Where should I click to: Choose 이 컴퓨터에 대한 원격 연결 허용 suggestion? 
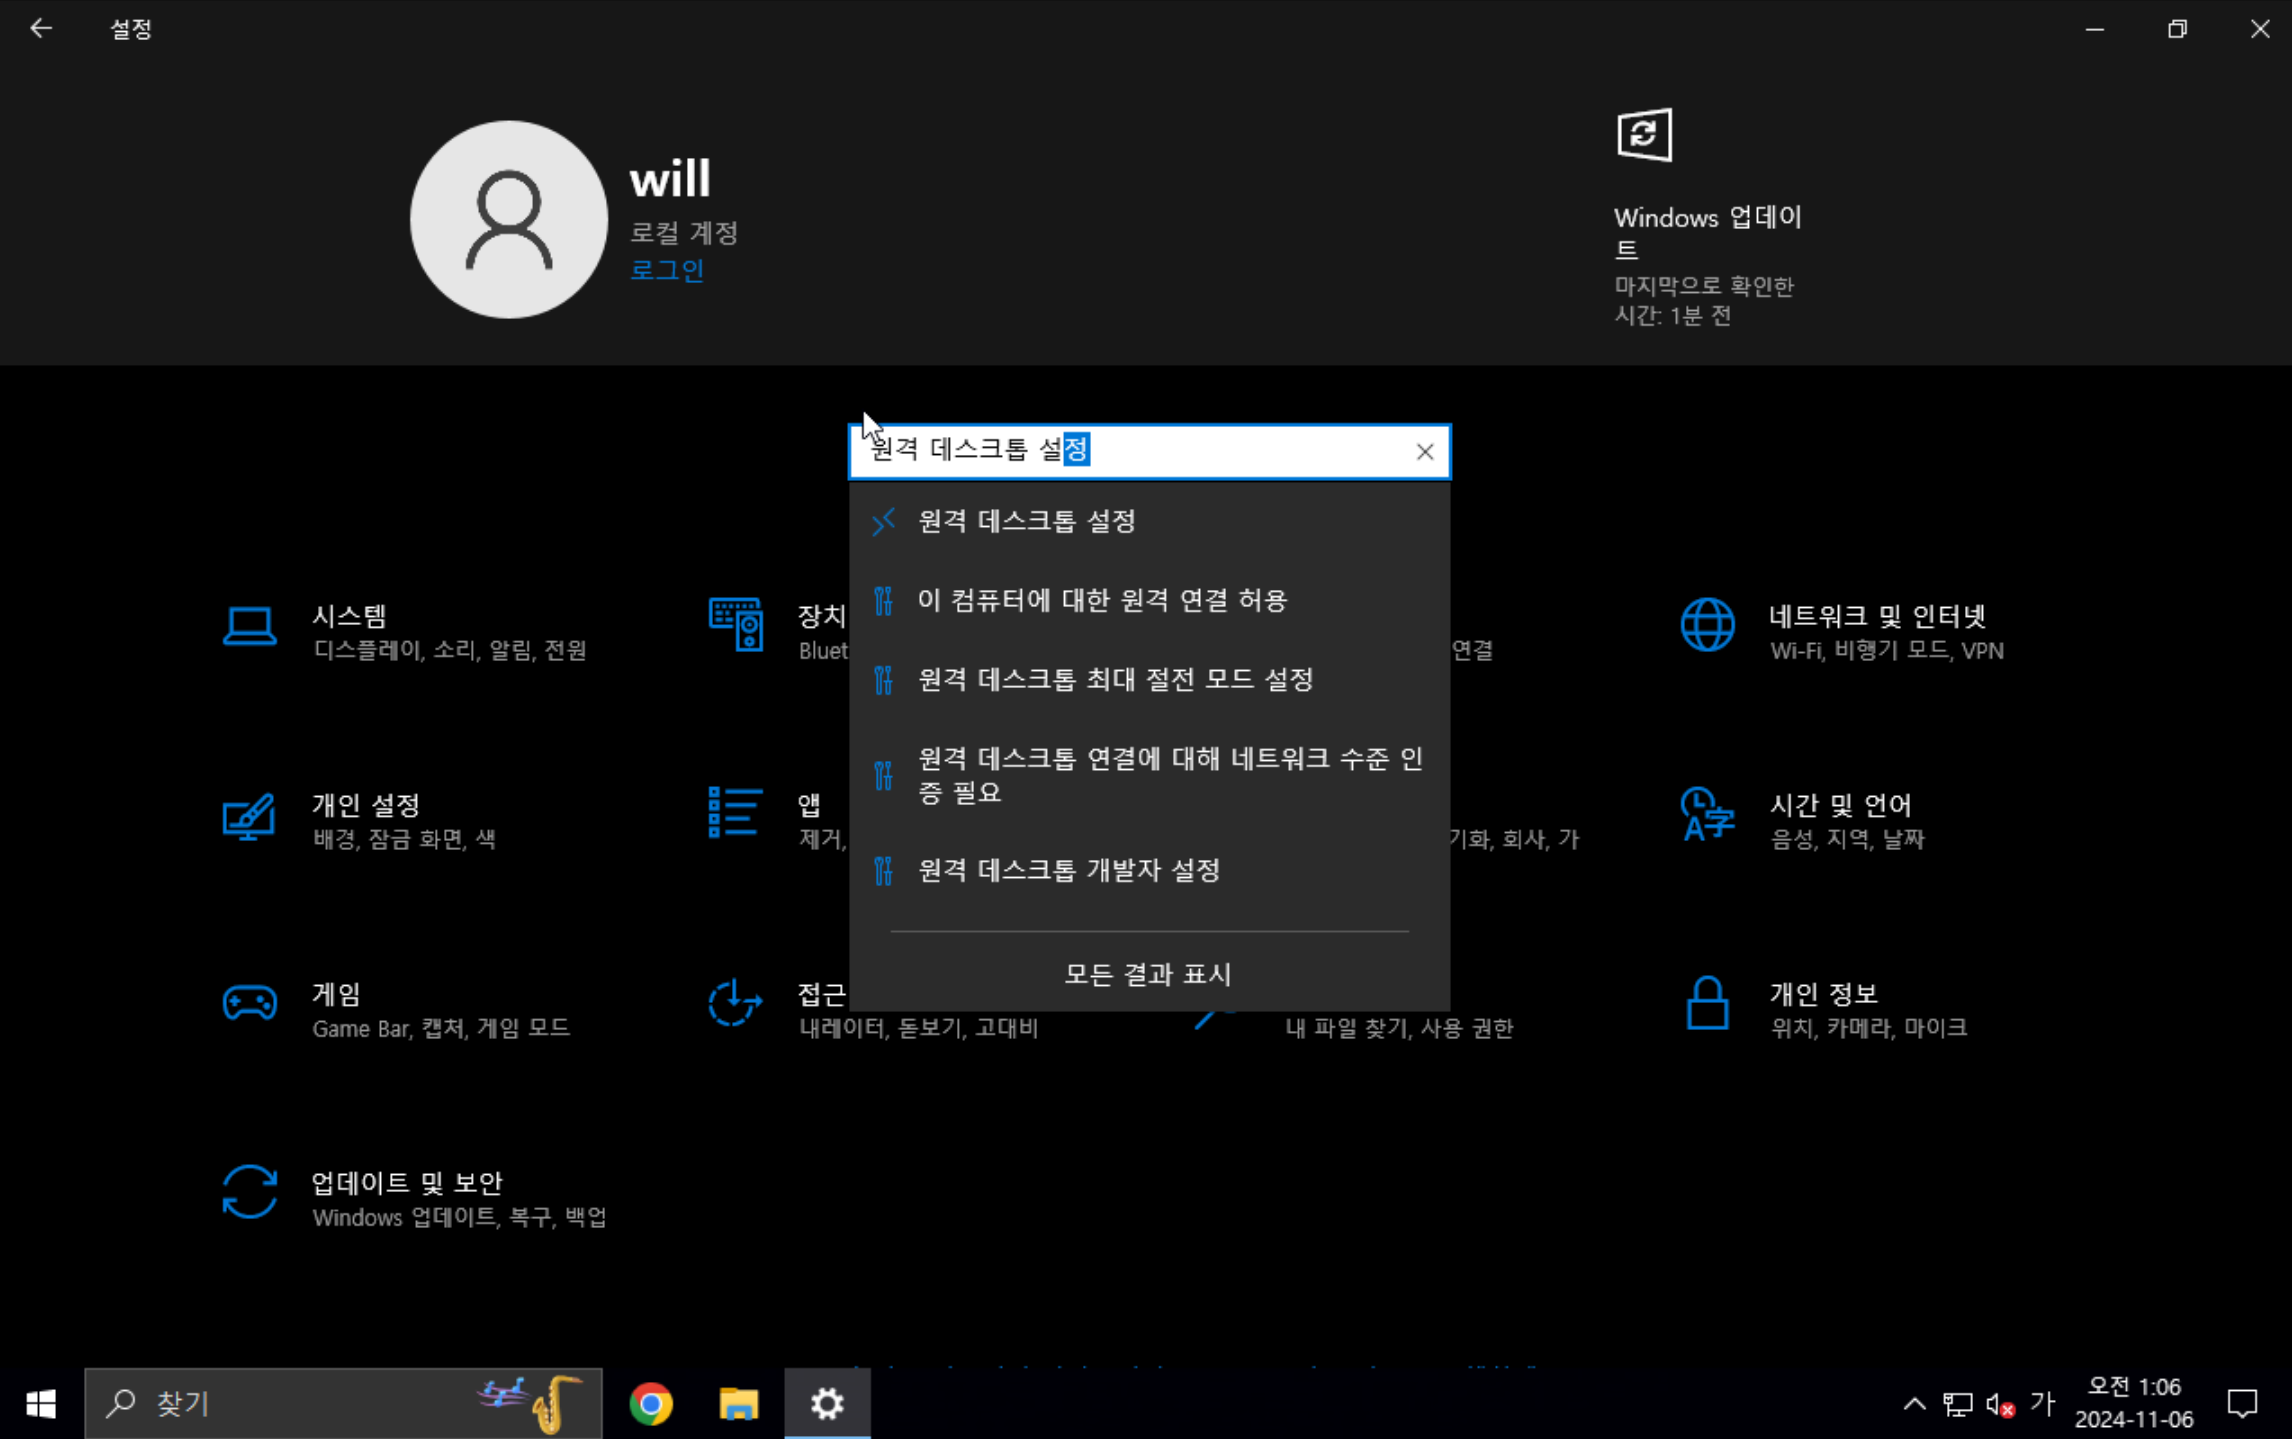[1102, 600]
